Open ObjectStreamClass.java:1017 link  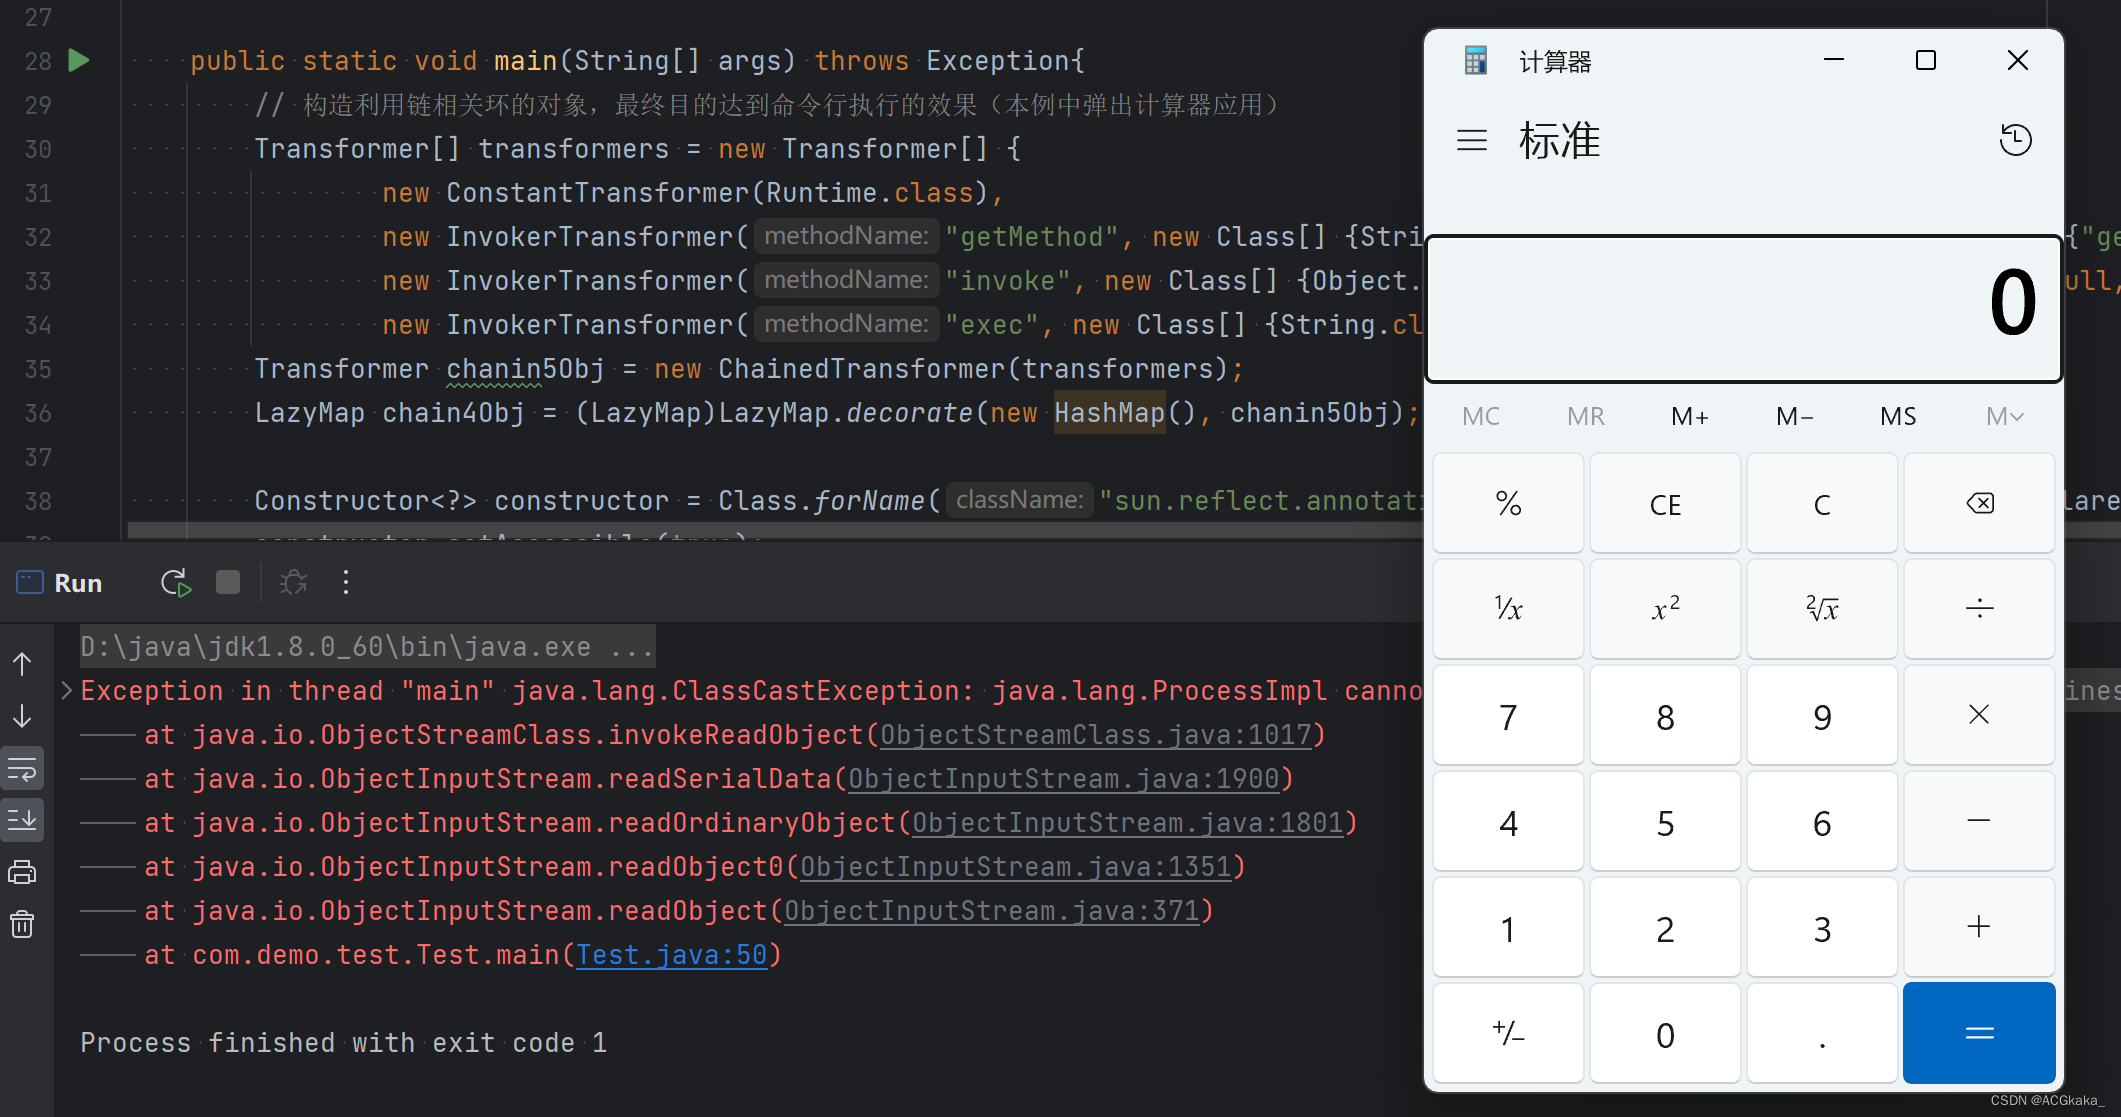tap(1096, 735)
